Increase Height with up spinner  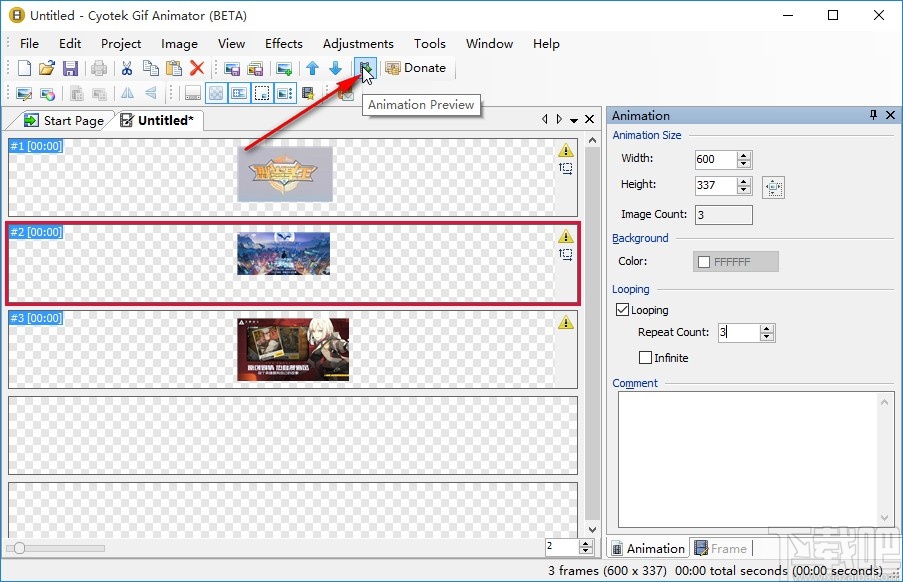[743, 181]
